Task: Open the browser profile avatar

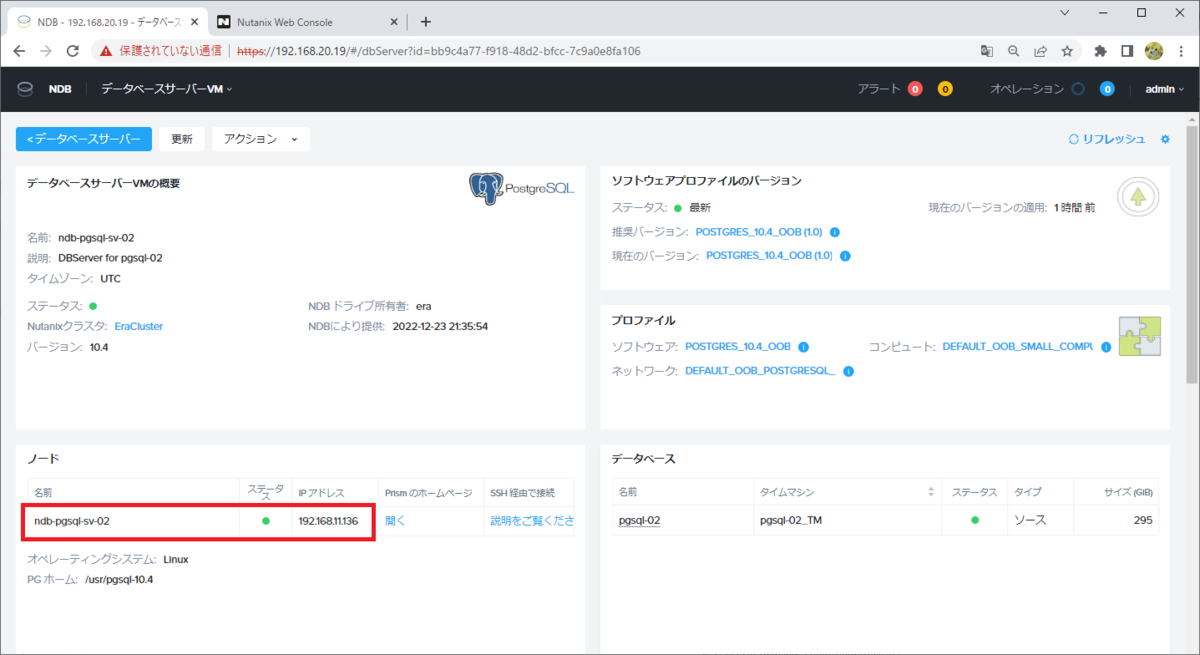Action: [1153, 50]
